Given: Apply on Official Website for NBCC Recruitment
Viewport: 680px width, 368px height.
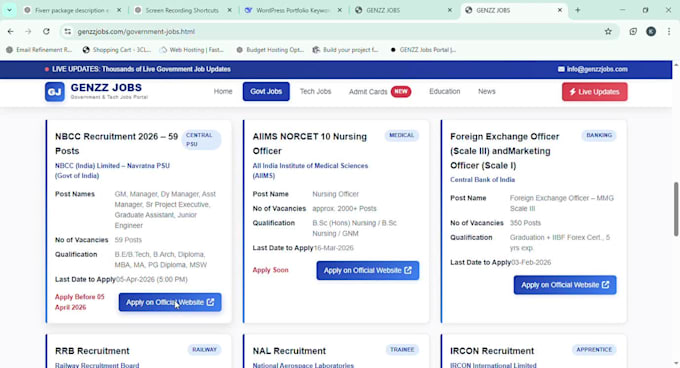Looking at the screenshot, I should click(170, 302).
